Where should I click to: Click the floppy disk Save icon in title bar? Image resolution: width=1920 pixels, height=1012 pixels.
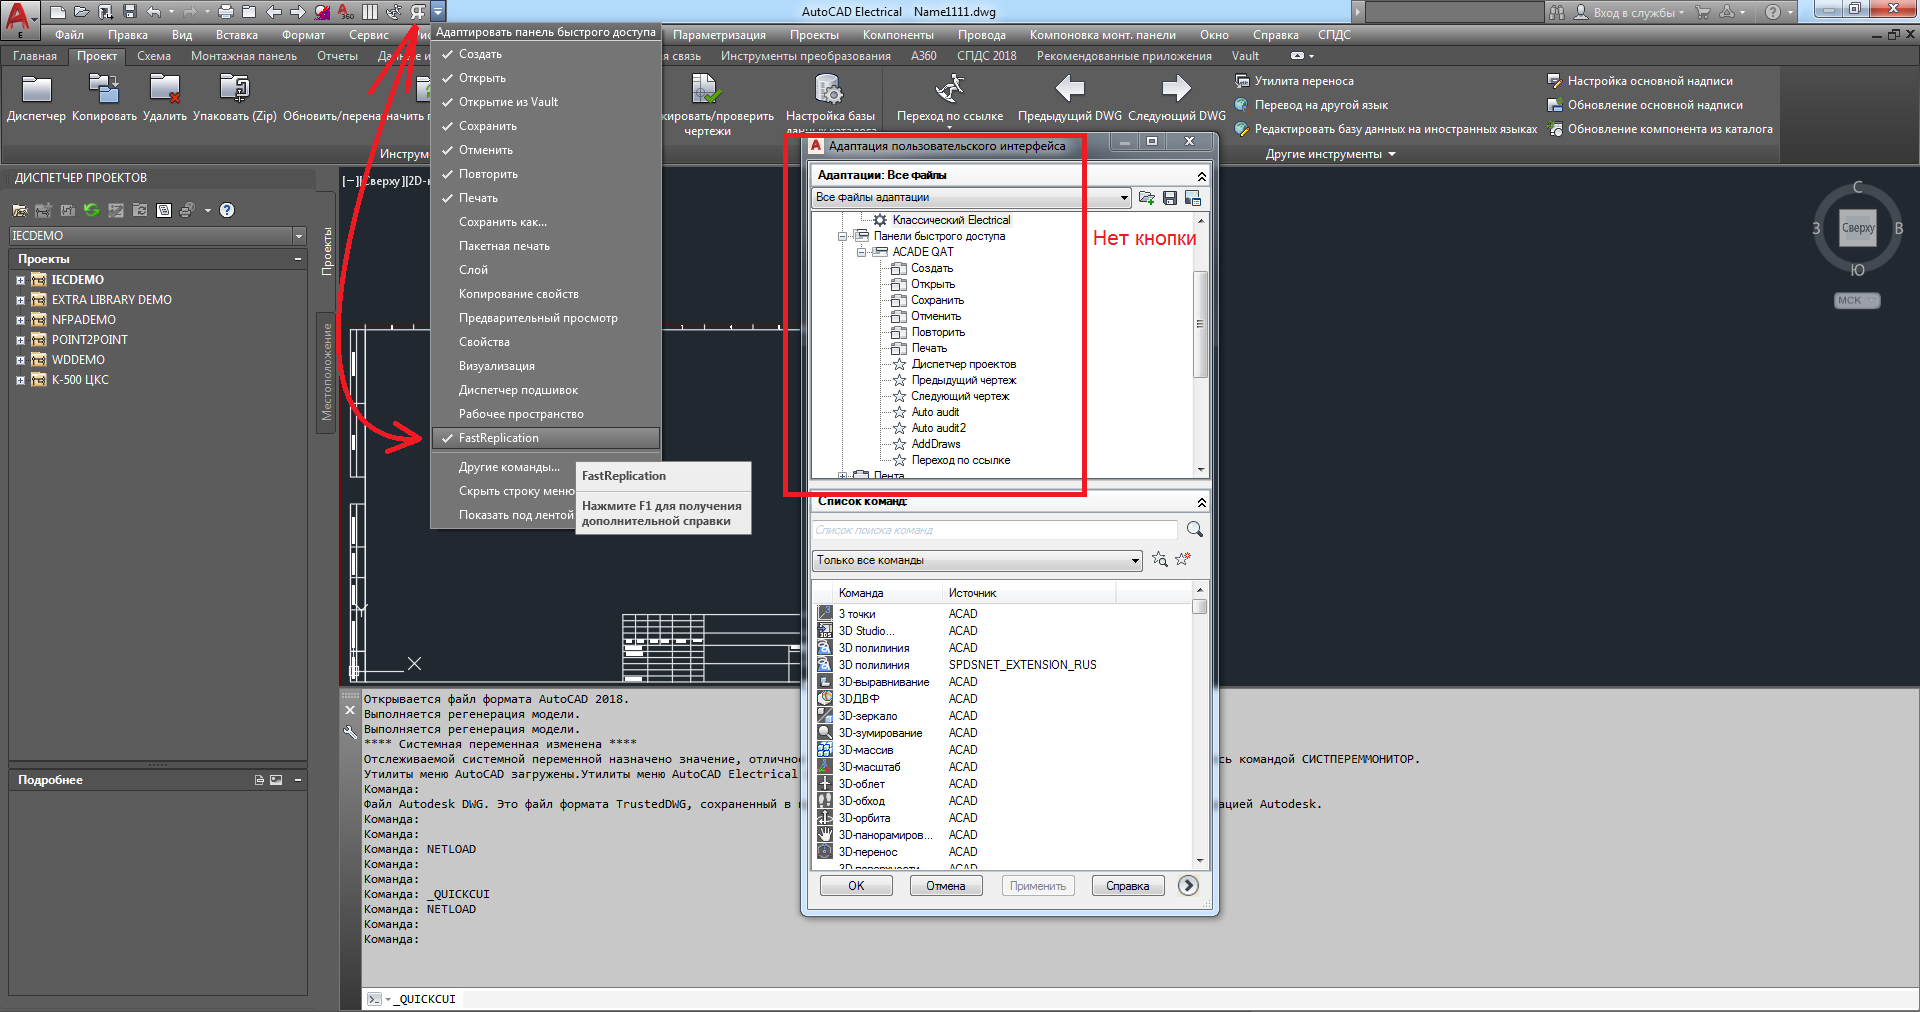tap(130, 12)
